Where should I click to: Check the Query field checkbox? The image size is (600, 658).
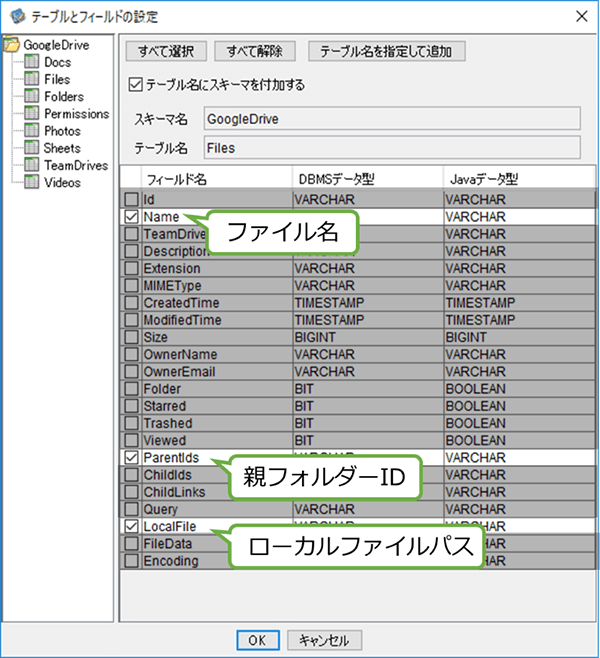[x=131, y=509]
